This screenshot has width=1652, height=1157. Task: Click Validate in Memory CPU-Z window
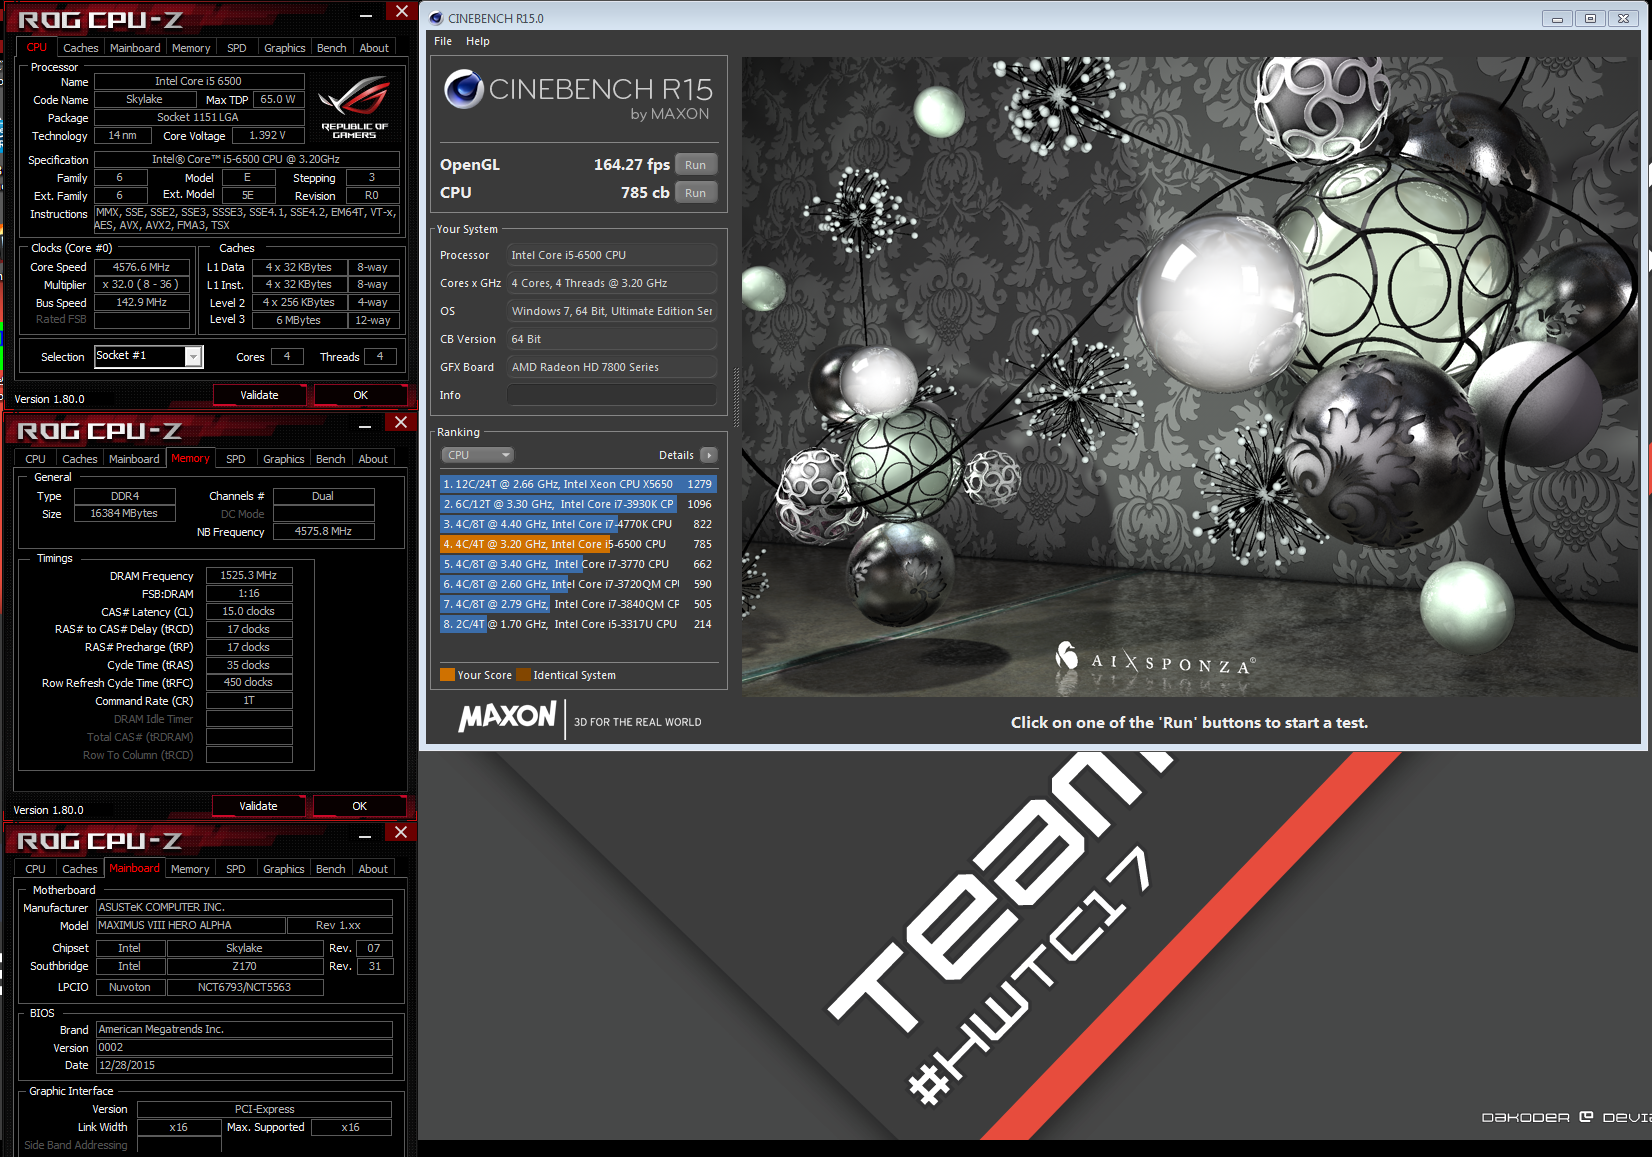coord(259,806)
